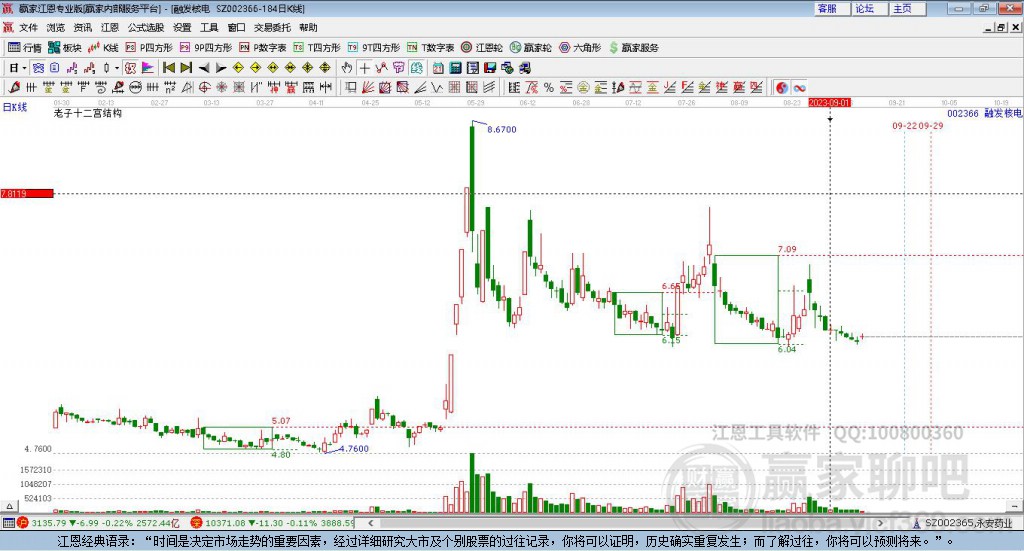Screen dimensions: 1024x551
Task: Open the T四方形 time square
Action: [317, 48]
